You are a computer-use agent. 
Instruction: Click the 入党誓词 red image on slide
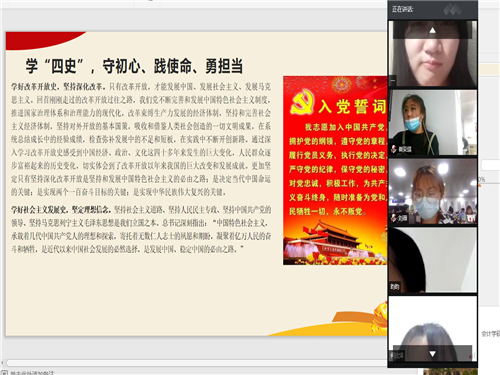(x=335, y=170)
